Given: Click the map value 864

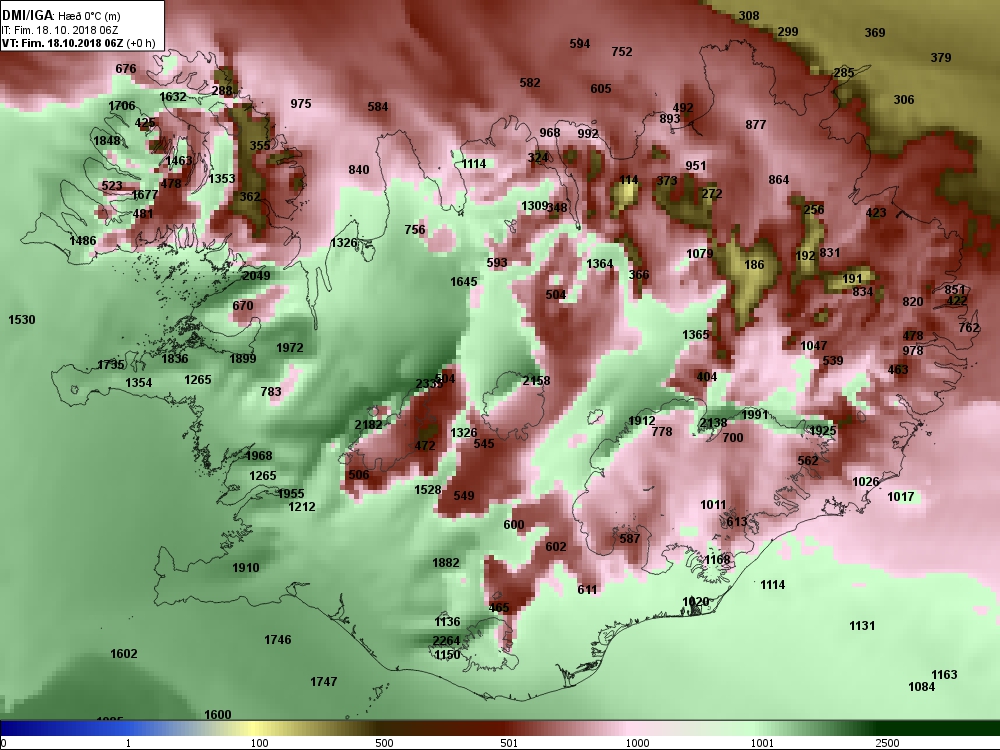Looking at the screenshot, I should point(779,180).
